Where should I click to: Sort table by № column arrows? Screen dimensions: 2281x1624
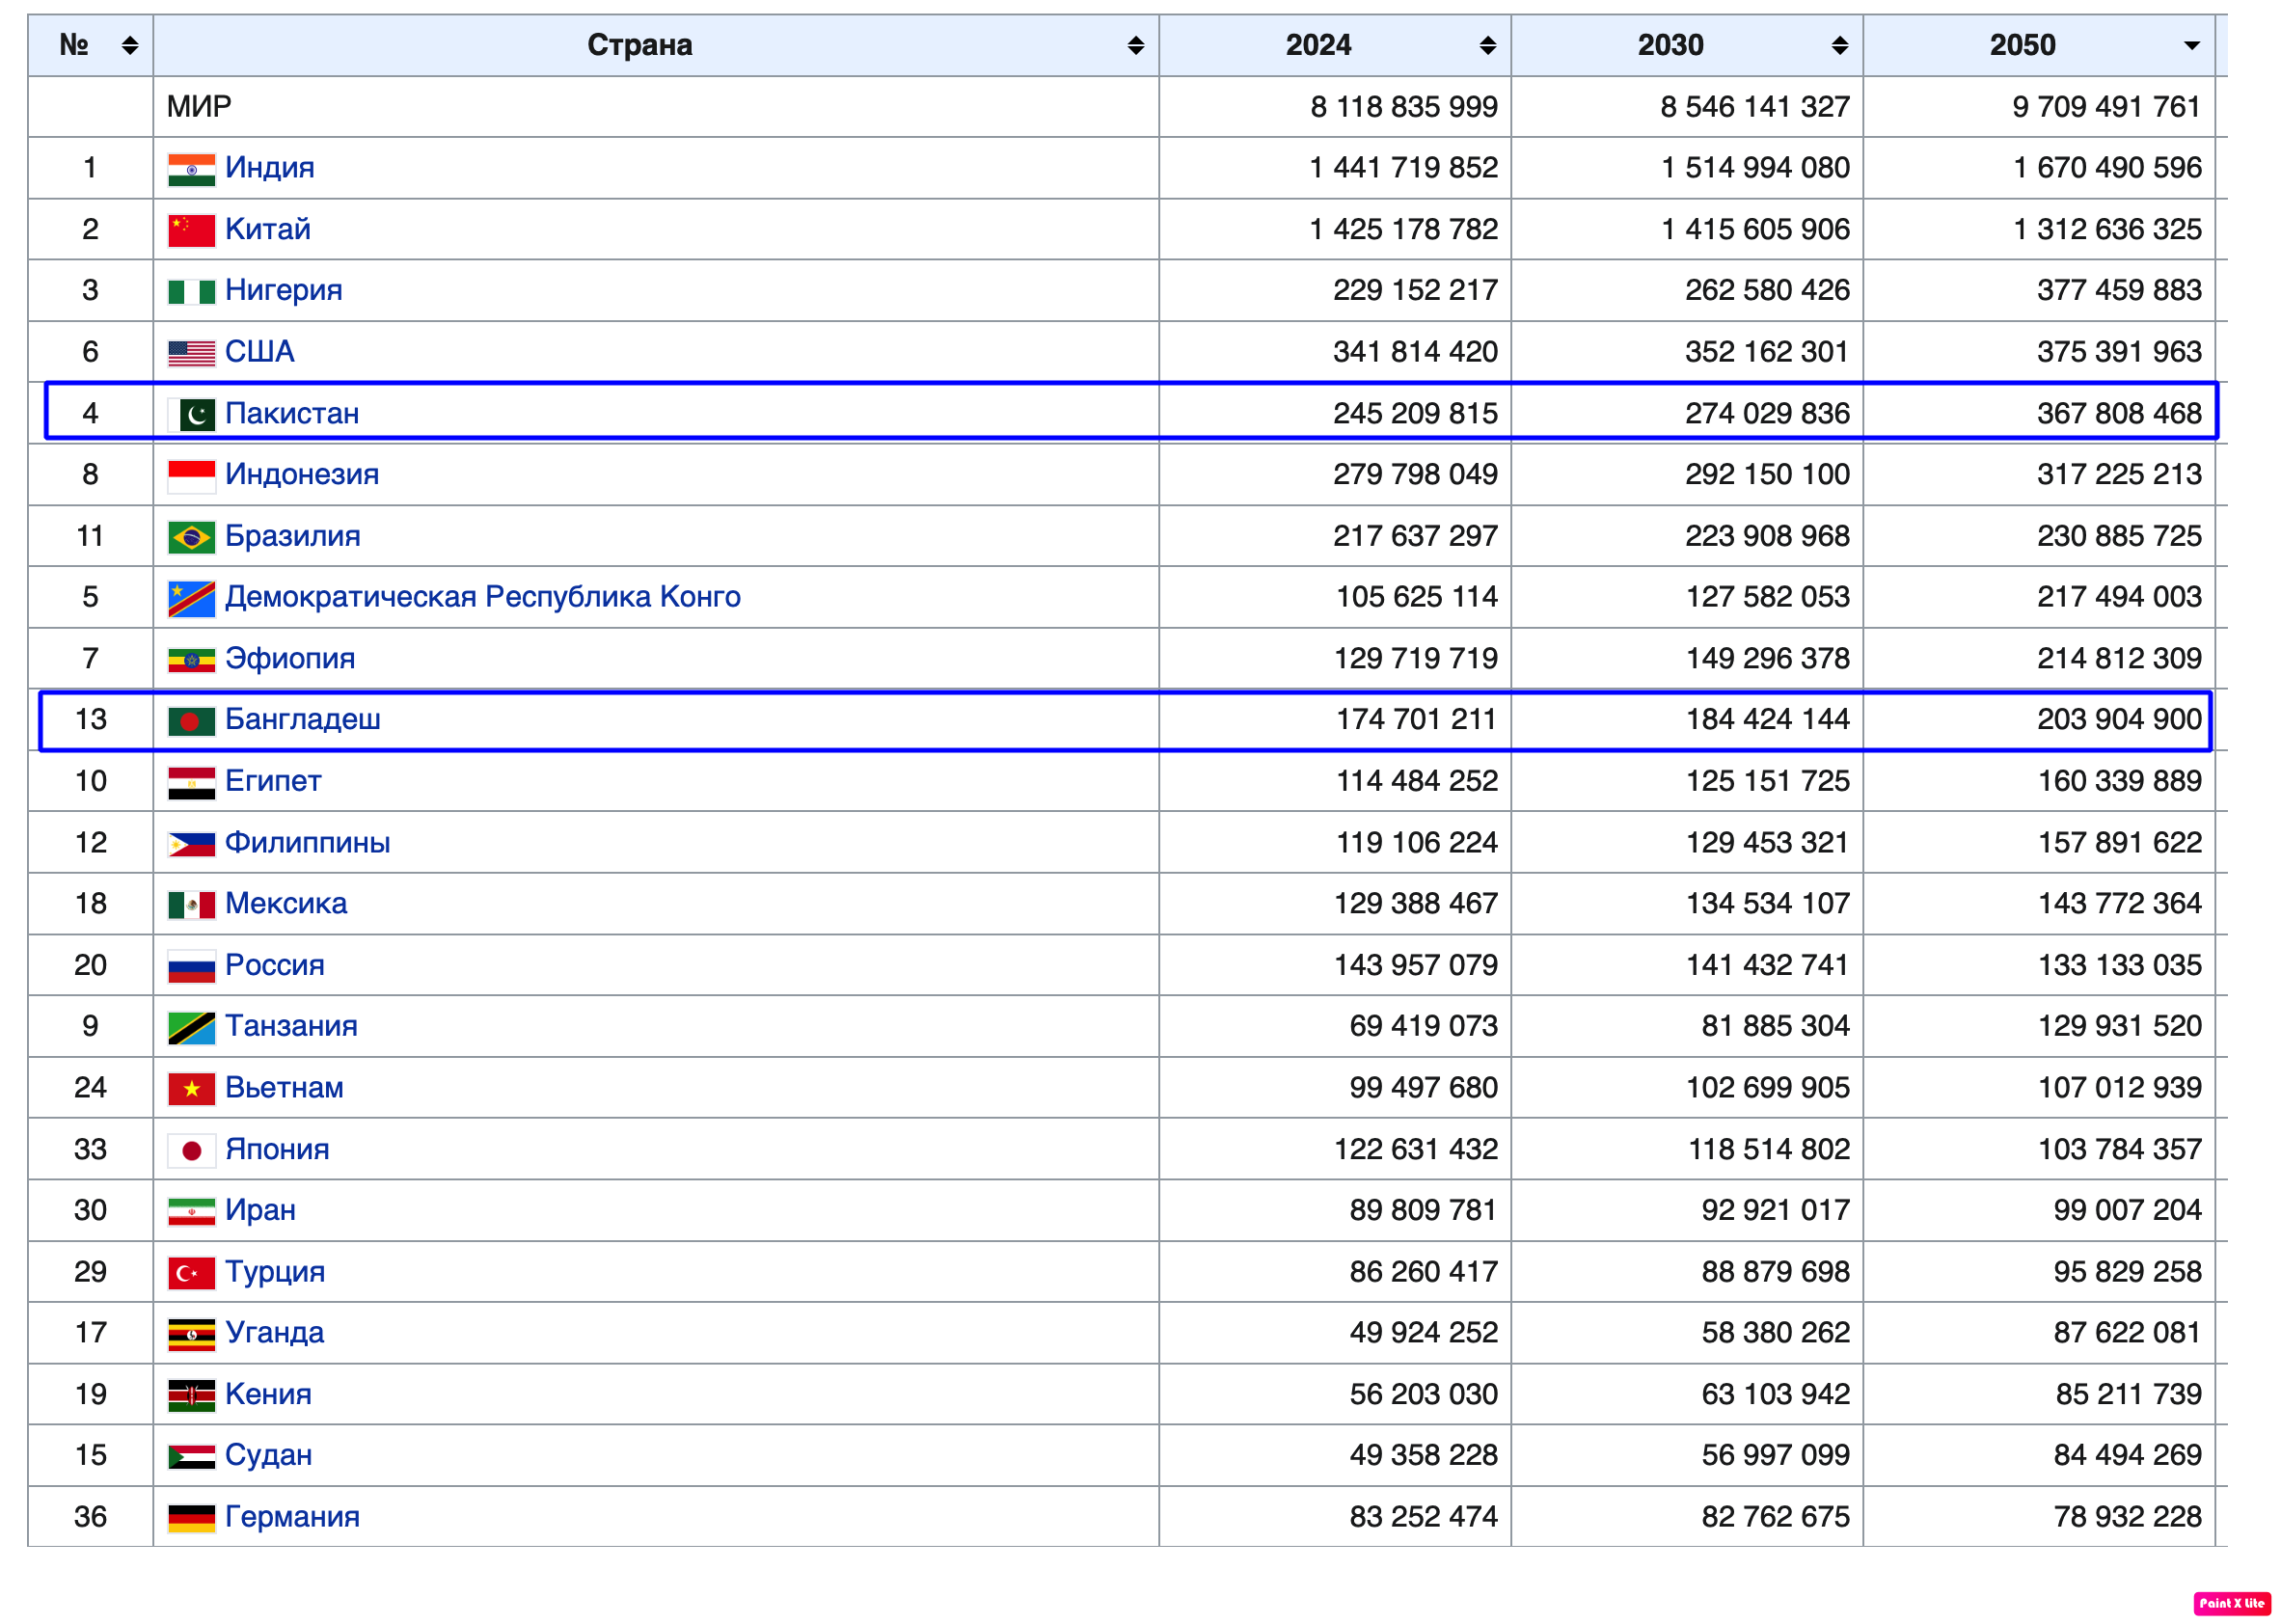(130, 45)
